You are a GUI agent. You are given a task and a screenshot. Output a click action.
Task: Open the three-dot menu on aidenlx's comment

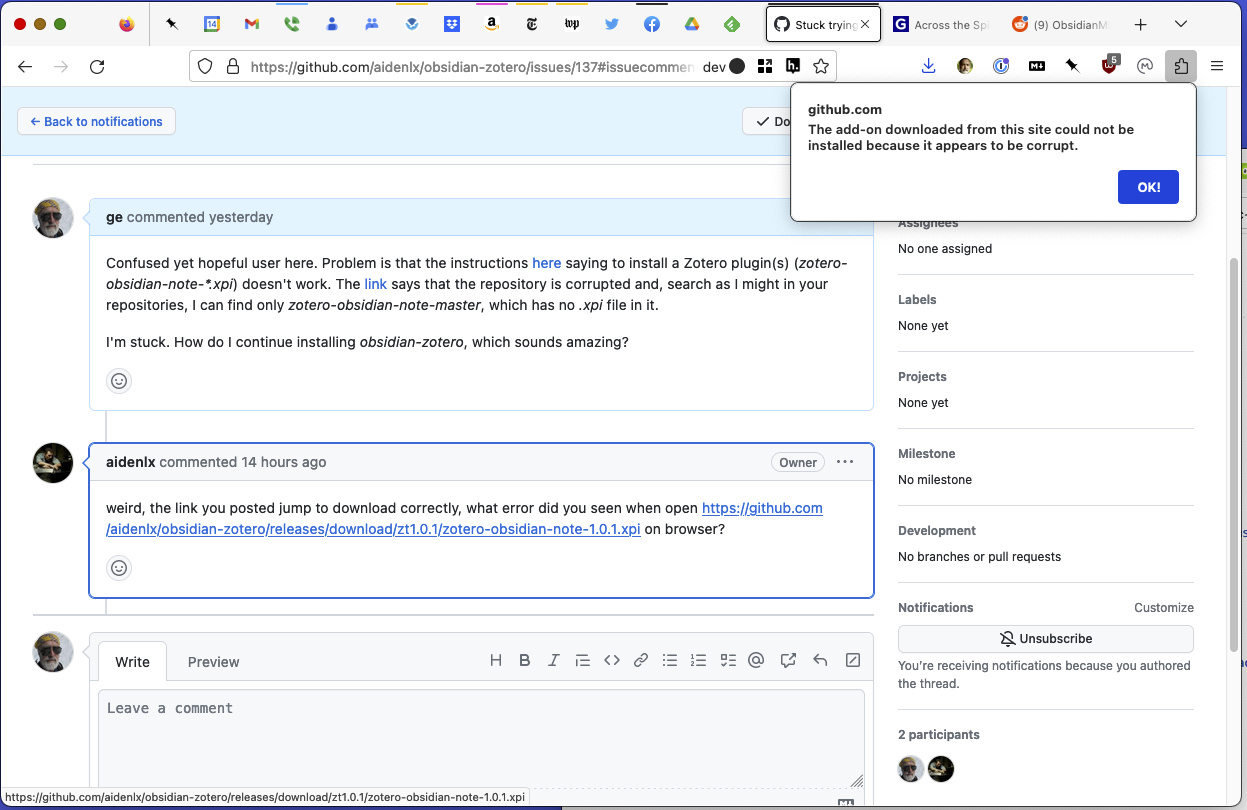click(845, 462)
